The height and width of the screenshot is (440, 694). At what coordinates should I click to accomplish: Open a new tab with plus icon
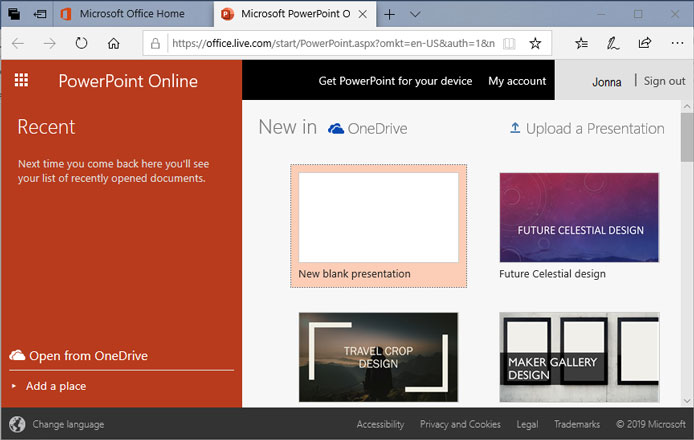(389, 15)
